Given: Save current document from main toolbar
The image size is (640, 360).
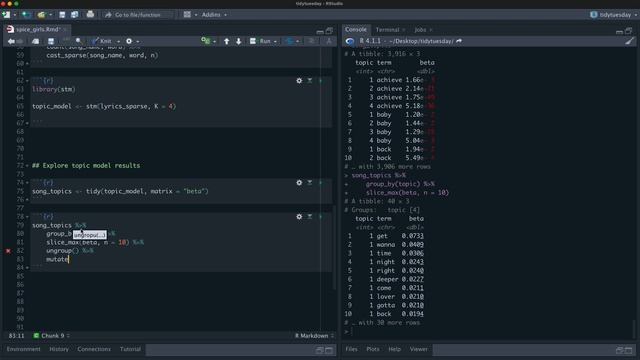Looking at the screenshot, I should 62,15.
